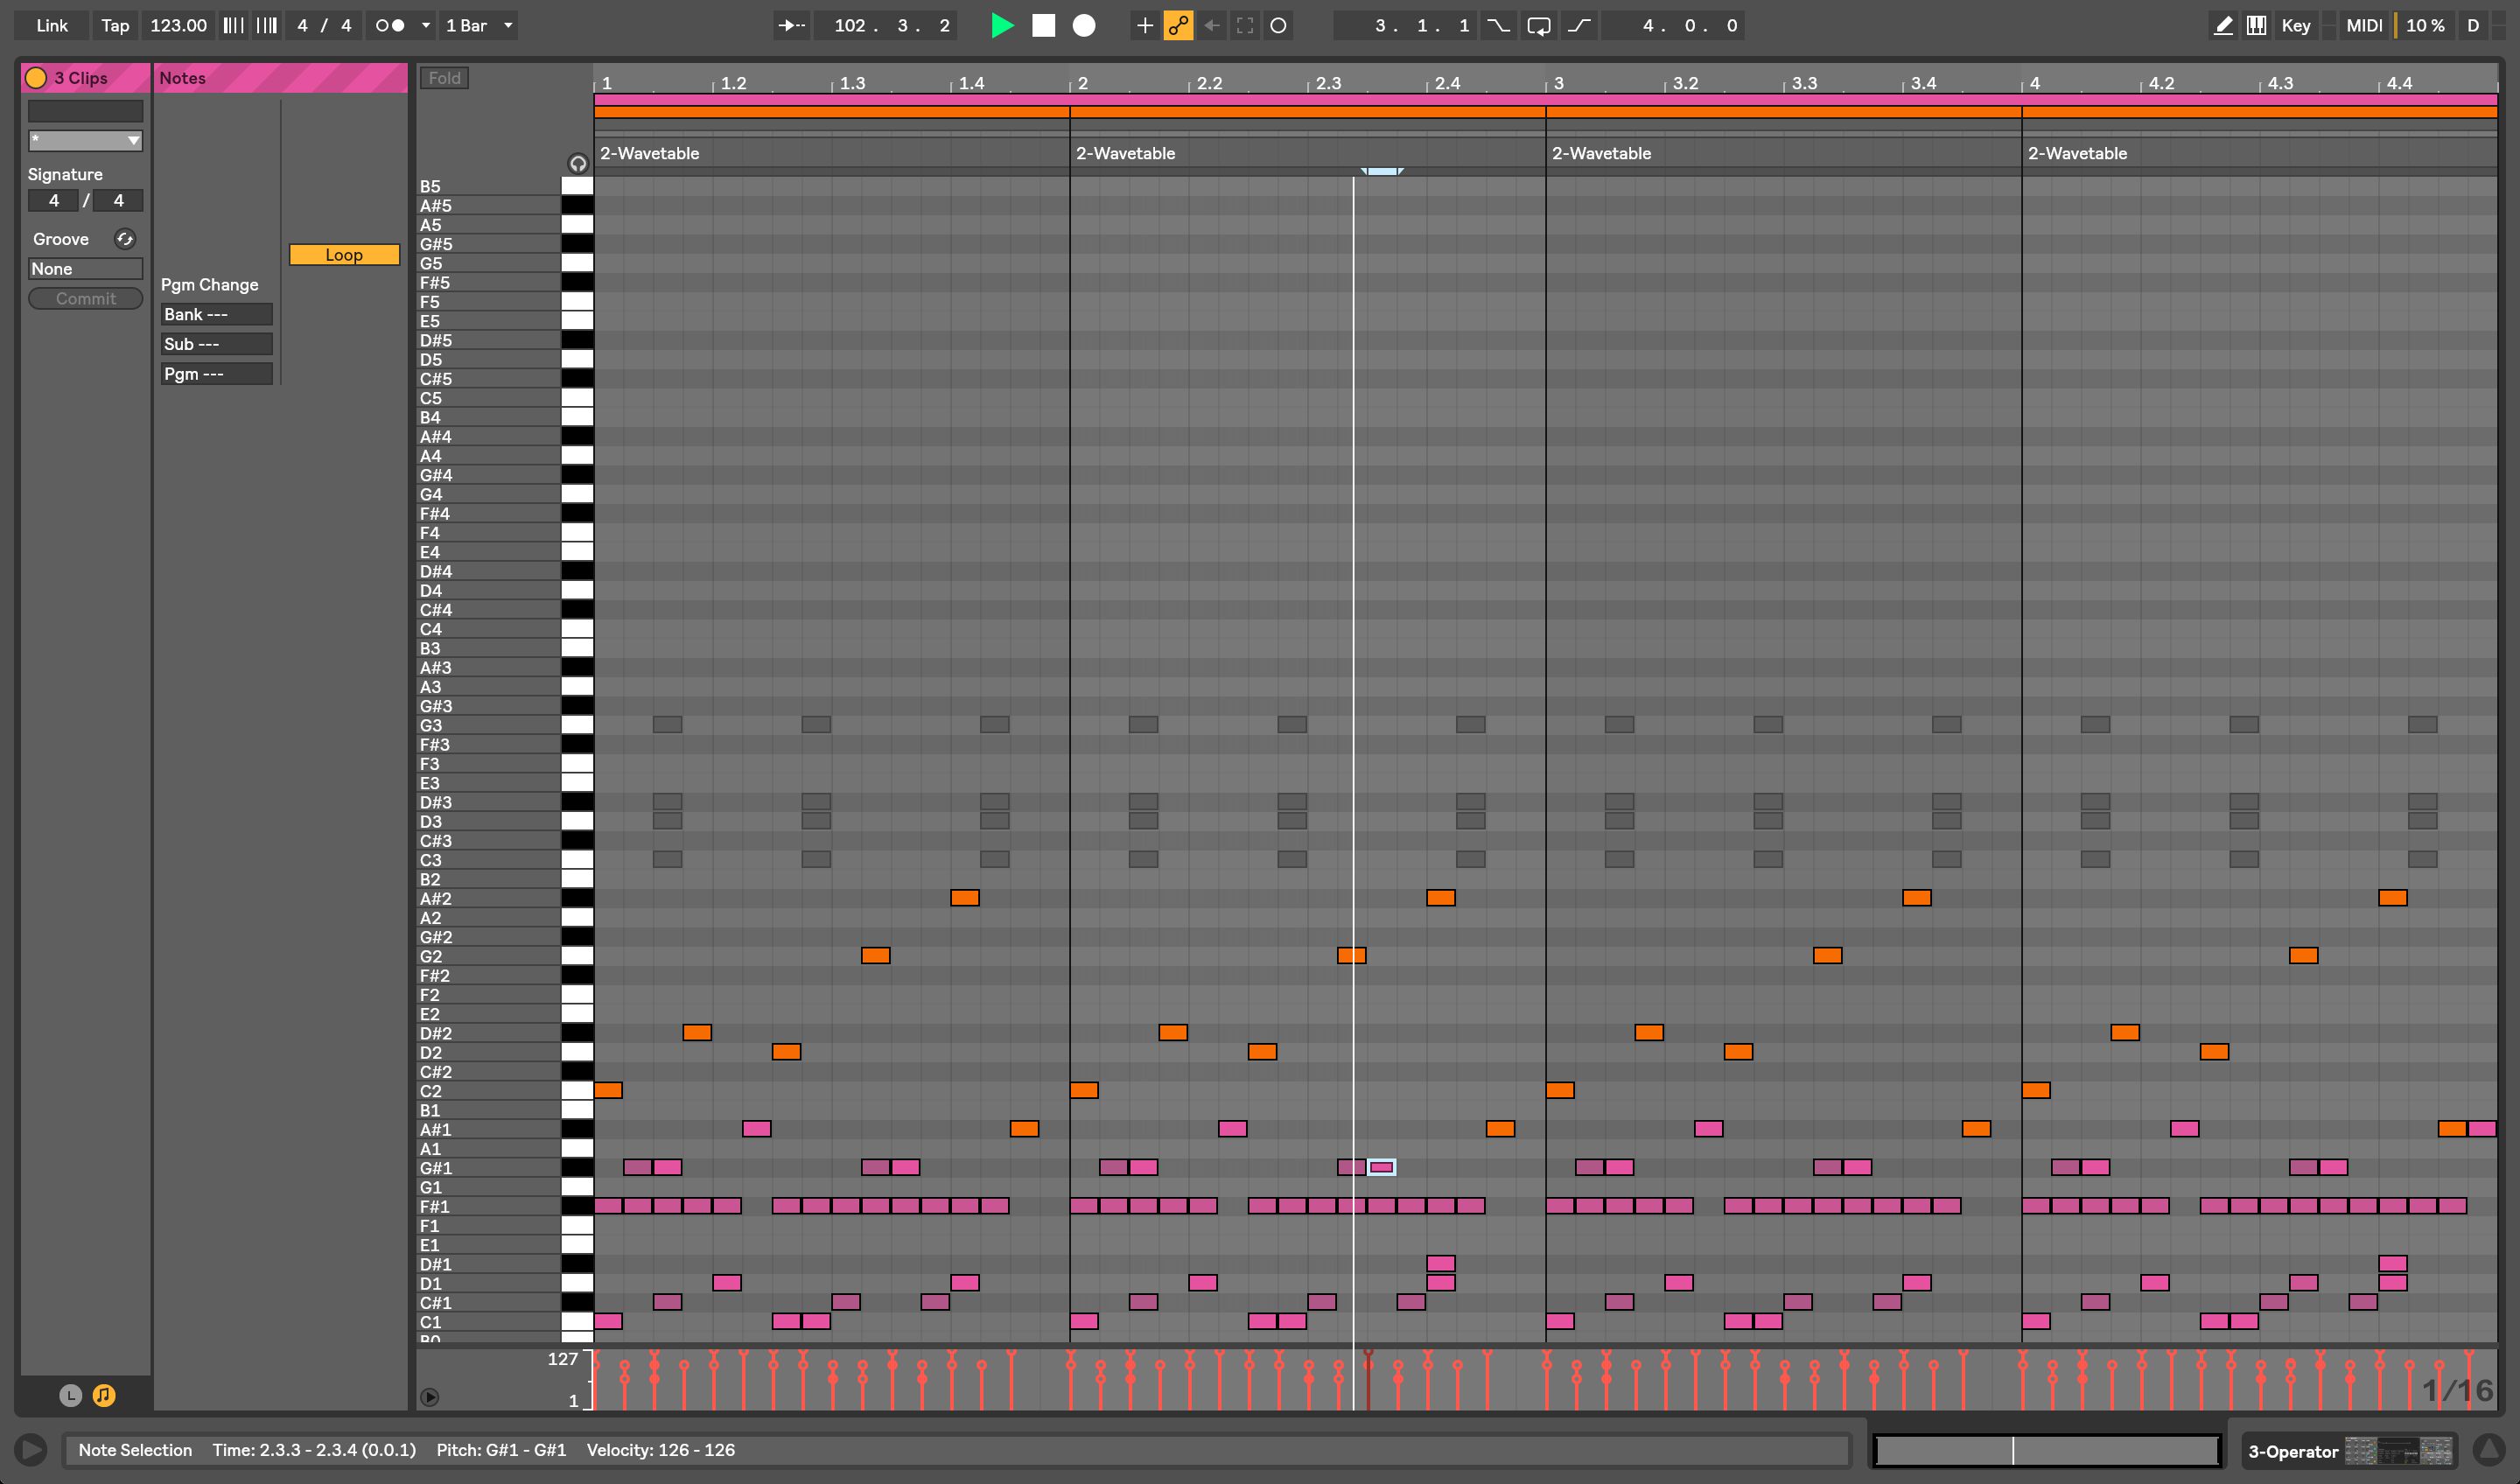Click the Commit groove button
The width and height of the screenshot is (2520, 1484).
[85, 299]
